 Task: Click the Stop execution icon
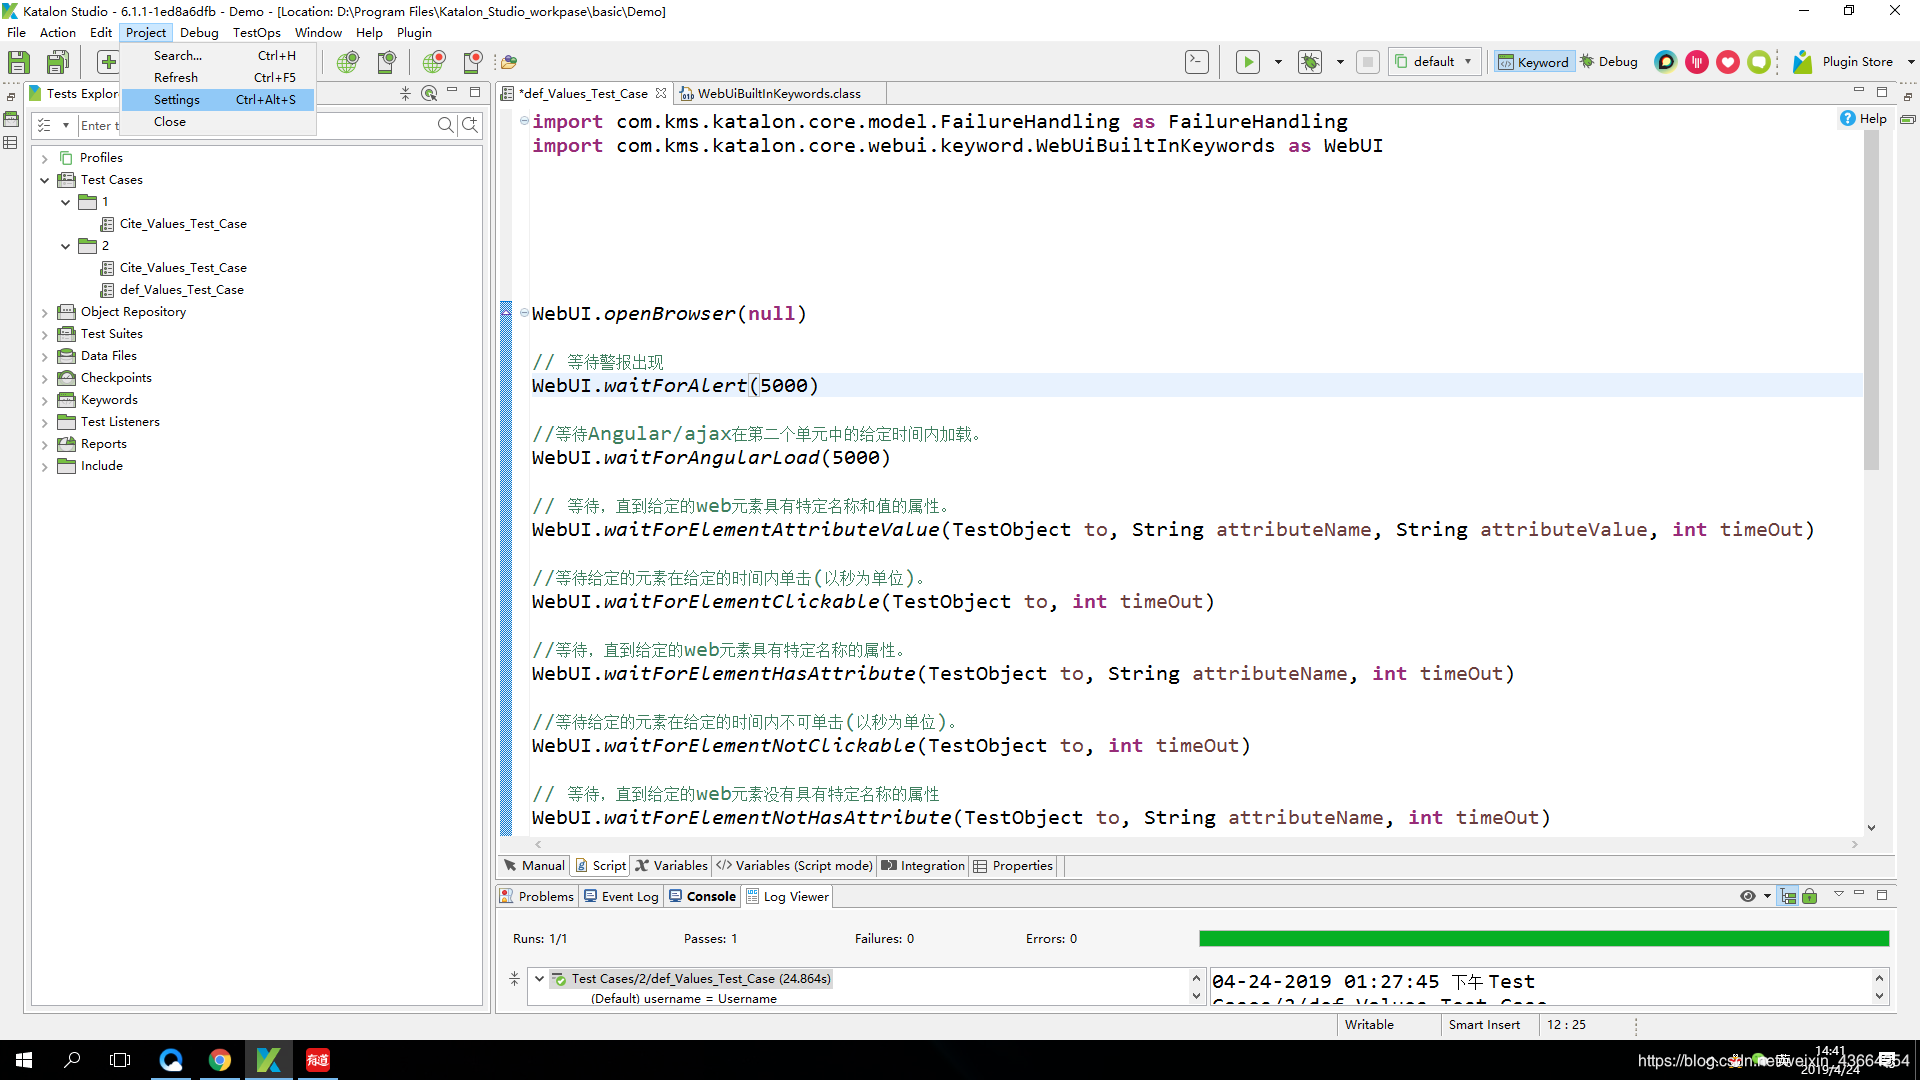pos(1368,62)
